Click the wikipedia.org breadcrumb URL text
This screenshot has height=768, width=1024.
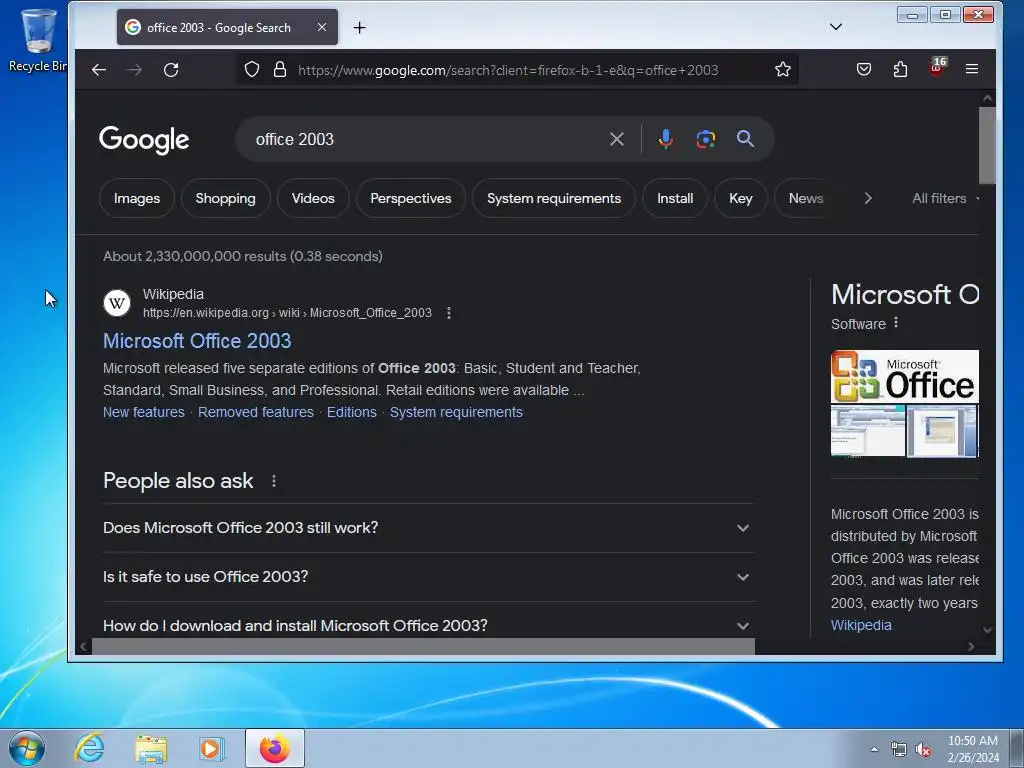click(287, 313)
